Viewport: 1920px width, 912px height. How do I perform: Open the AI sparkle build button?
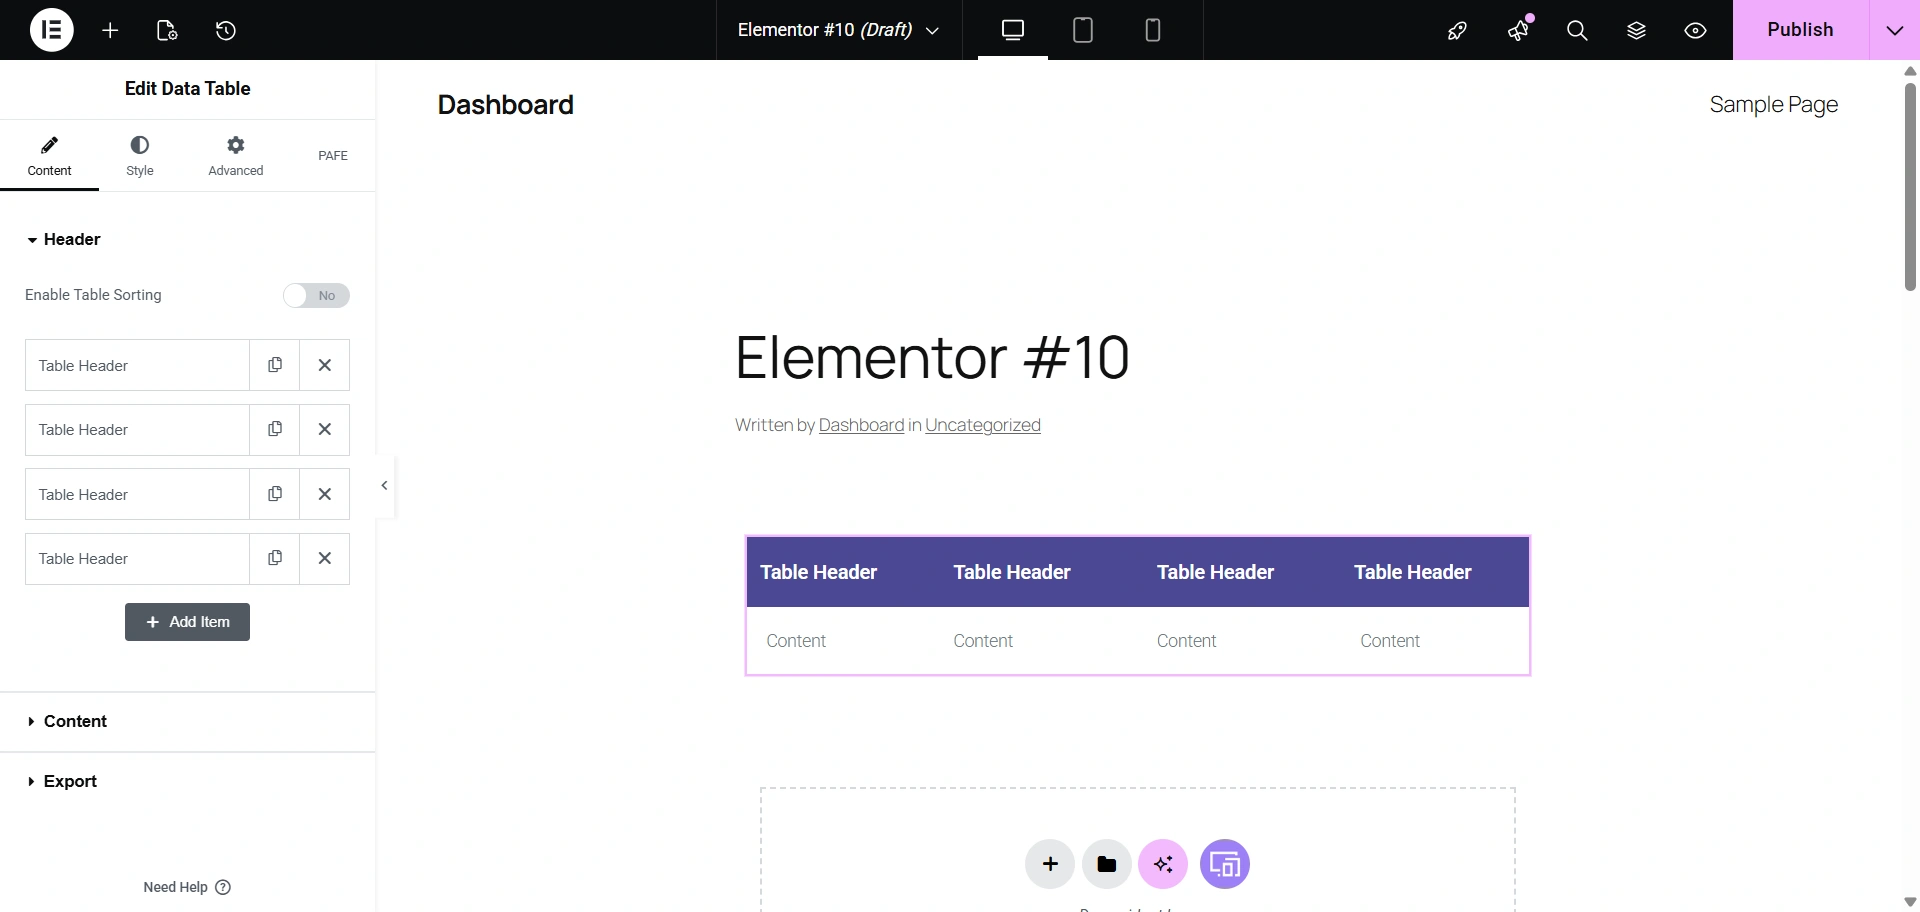click(x=1163, y=864)
